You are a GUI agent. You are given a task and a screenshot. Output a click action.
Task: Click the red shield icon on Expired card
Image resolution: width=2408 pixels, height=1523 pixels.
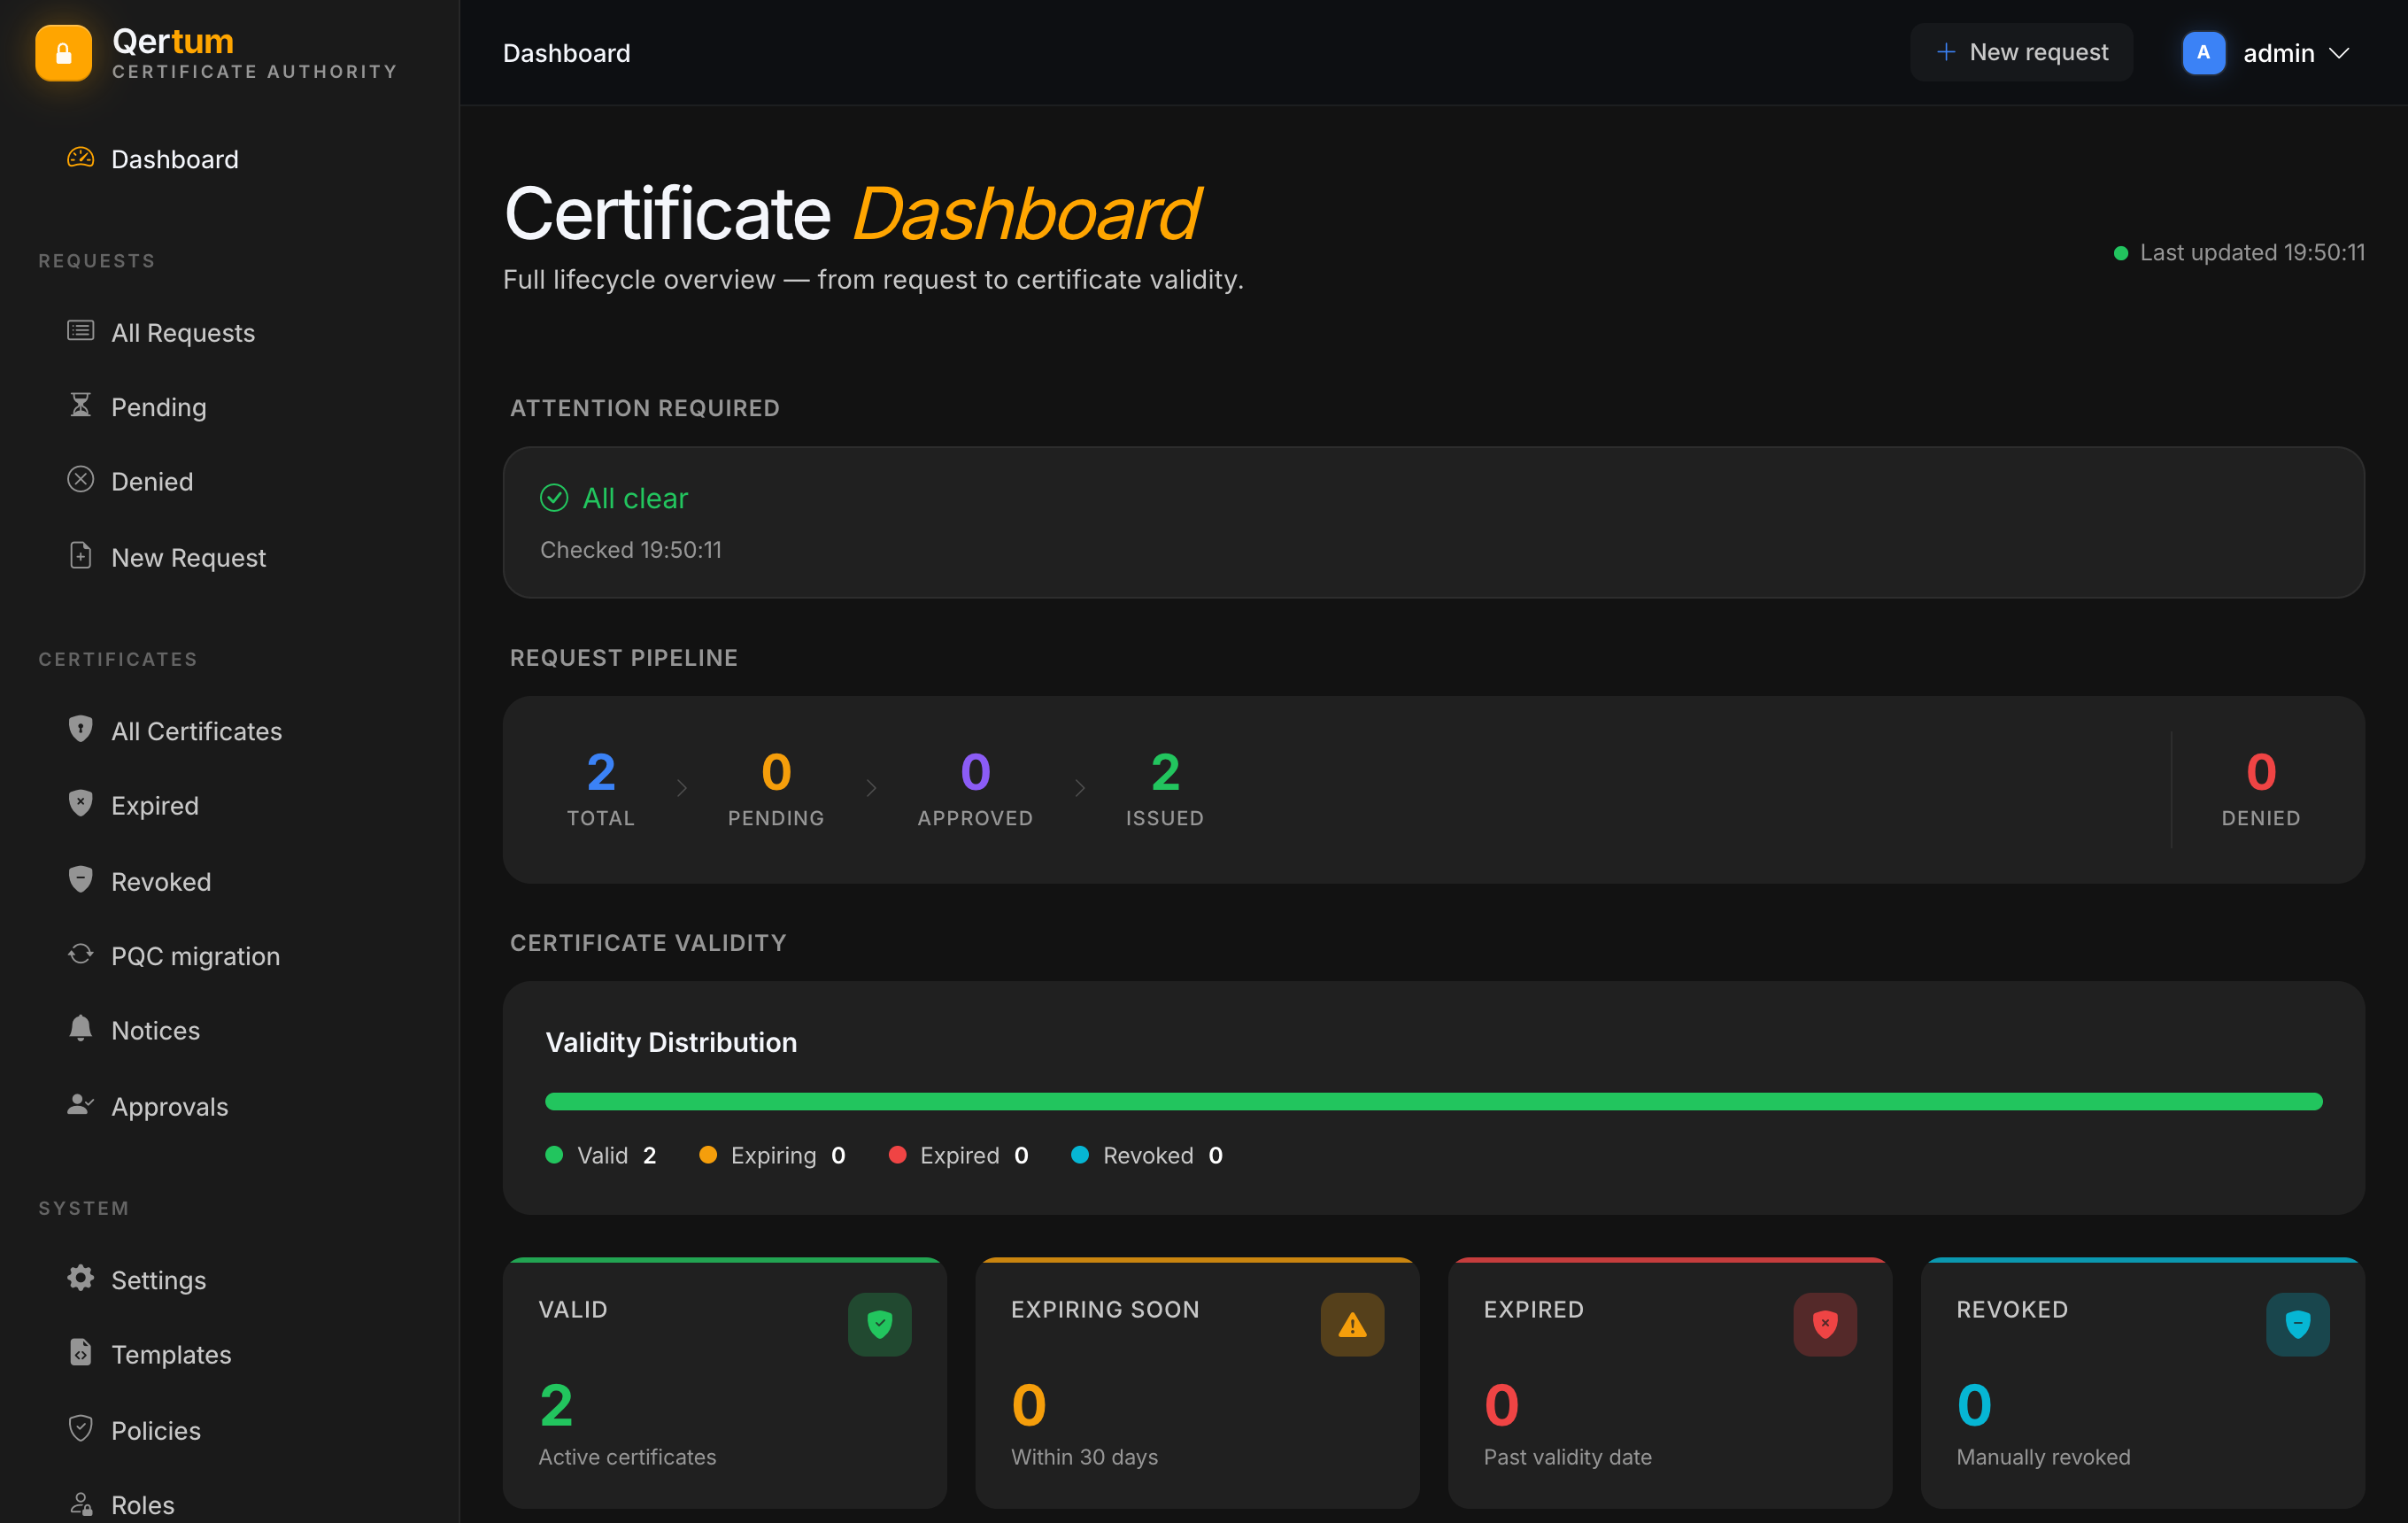pos(1825,1325)
